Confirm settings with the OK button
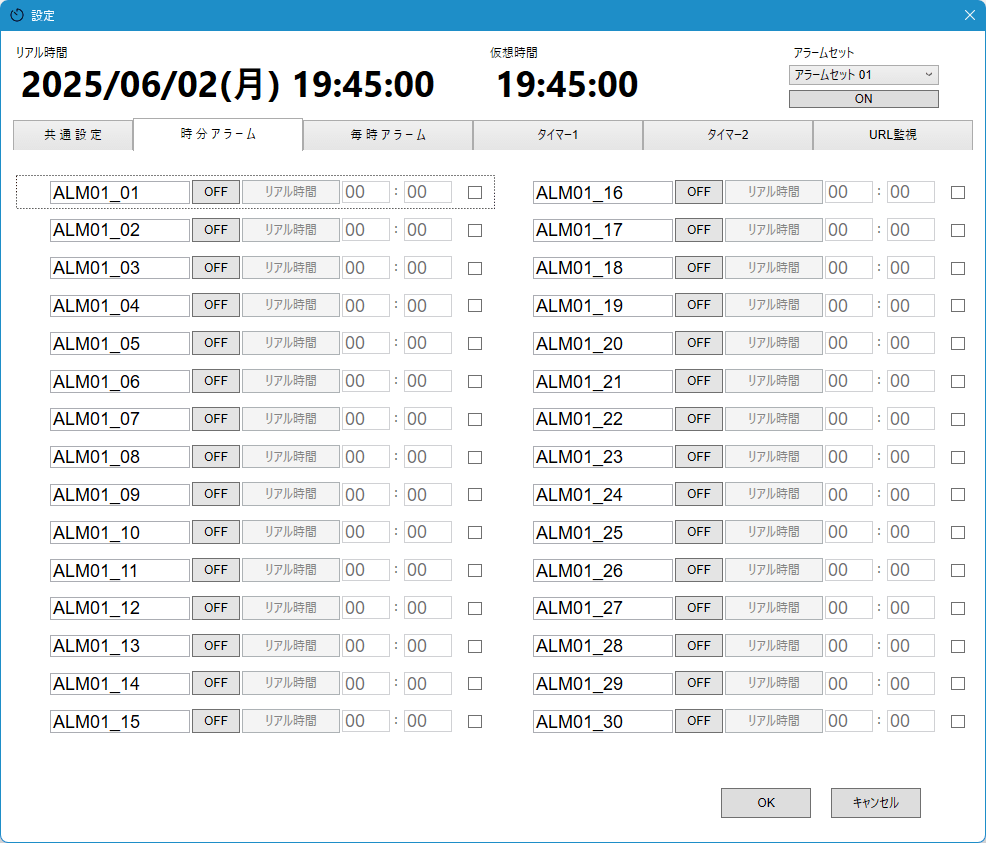Viewport: 986px width, 843px height. pyautogui.click(x=765, y=802)
